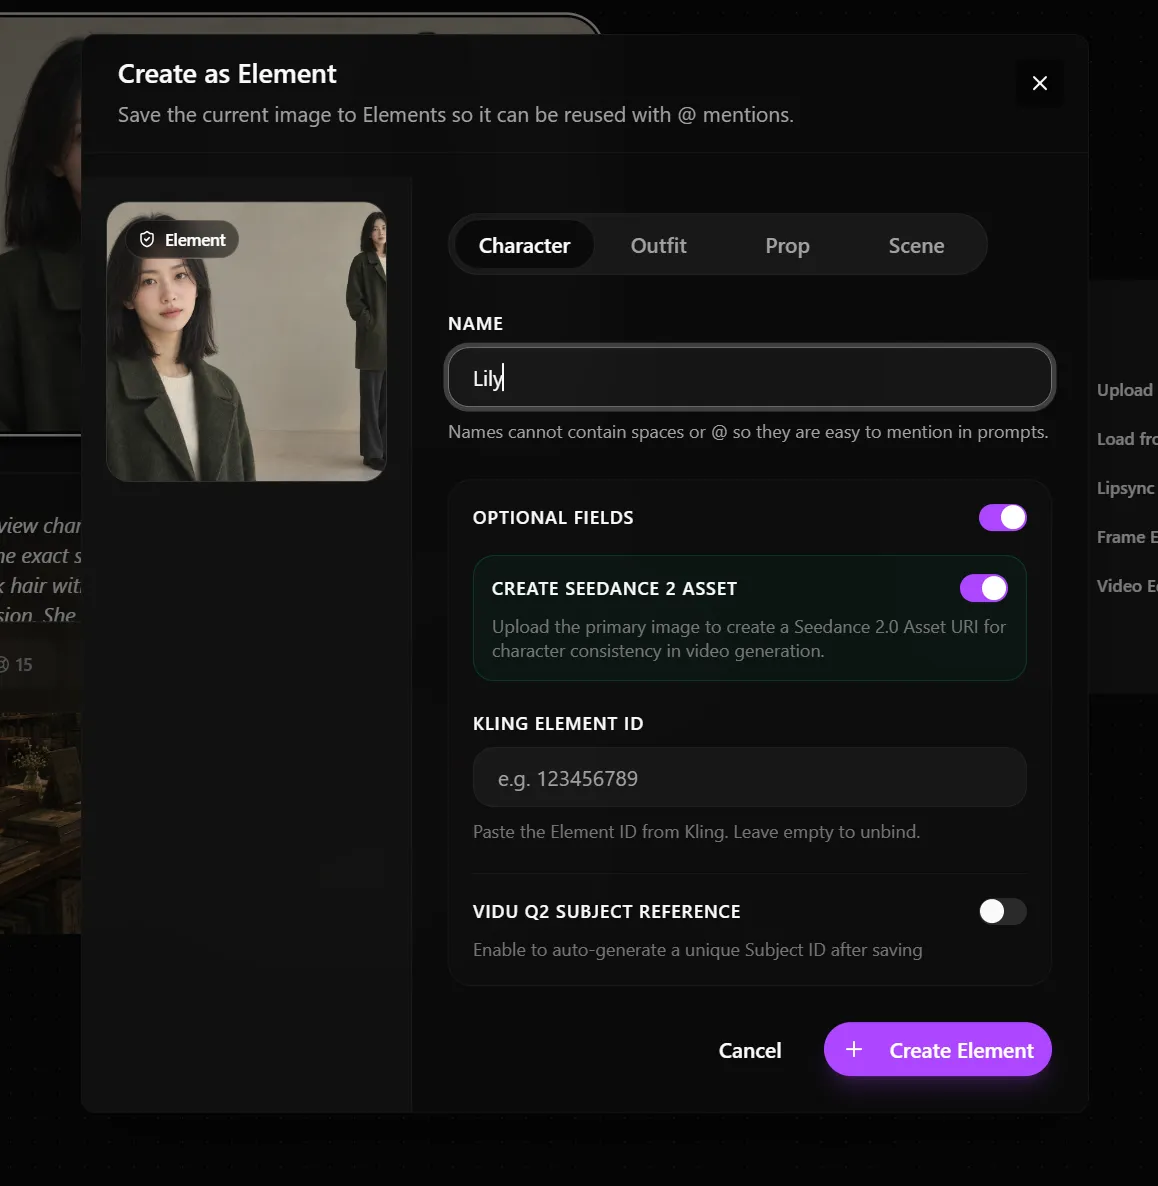Viewport: 1158px width, 1186px height.
Task: Close the Create as Element dialog
Action: (1039, 83)
